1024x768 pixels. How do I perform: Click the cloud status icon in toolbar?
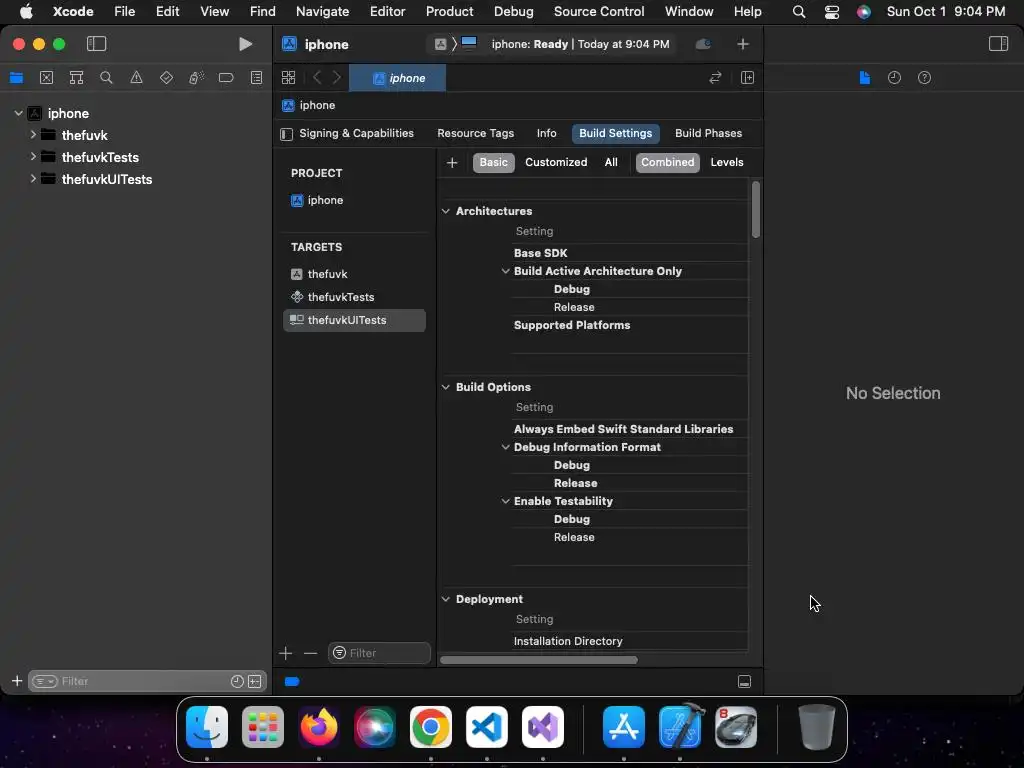(x=703, y=44)
